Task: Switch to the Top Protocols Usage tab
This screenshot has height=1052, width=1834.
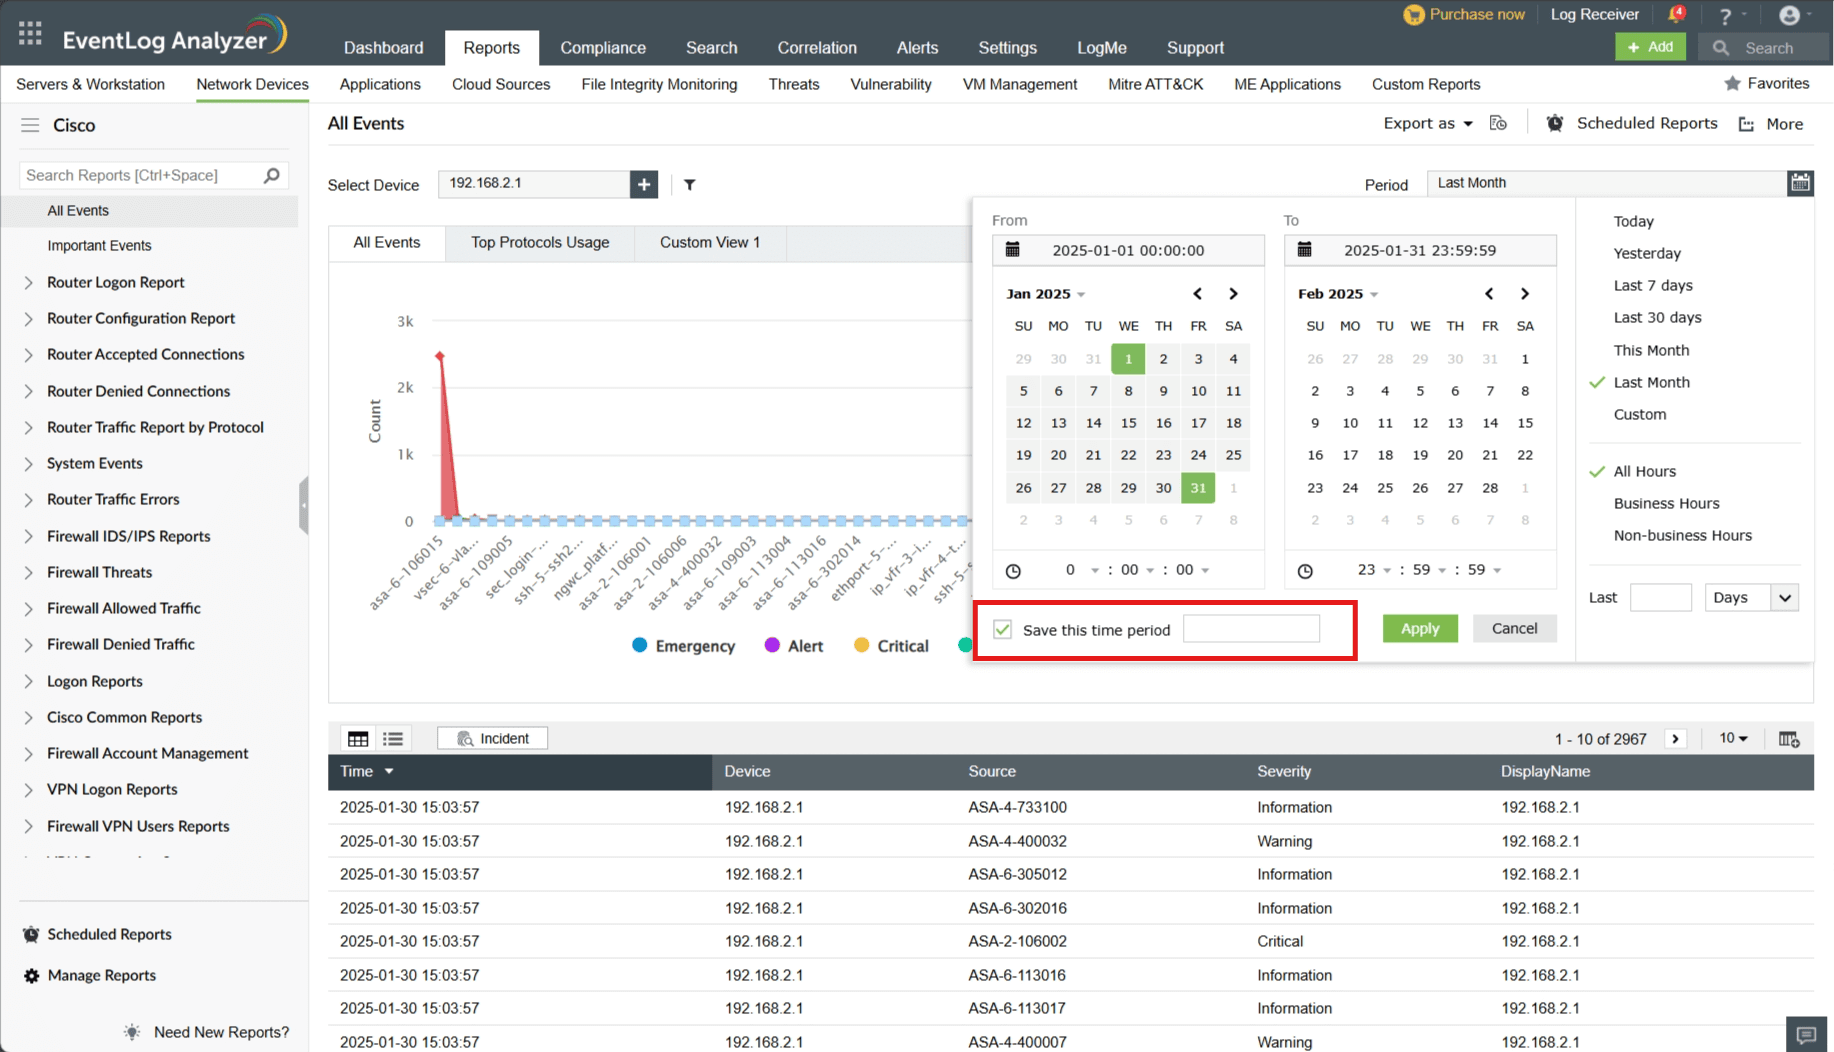Action: click(540, 243)
